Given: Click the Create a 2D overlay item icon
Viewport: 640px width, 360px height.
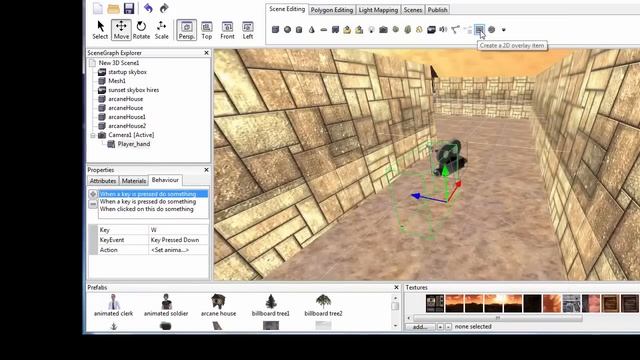Looking at the screenshot, I should tap(480, 29).
